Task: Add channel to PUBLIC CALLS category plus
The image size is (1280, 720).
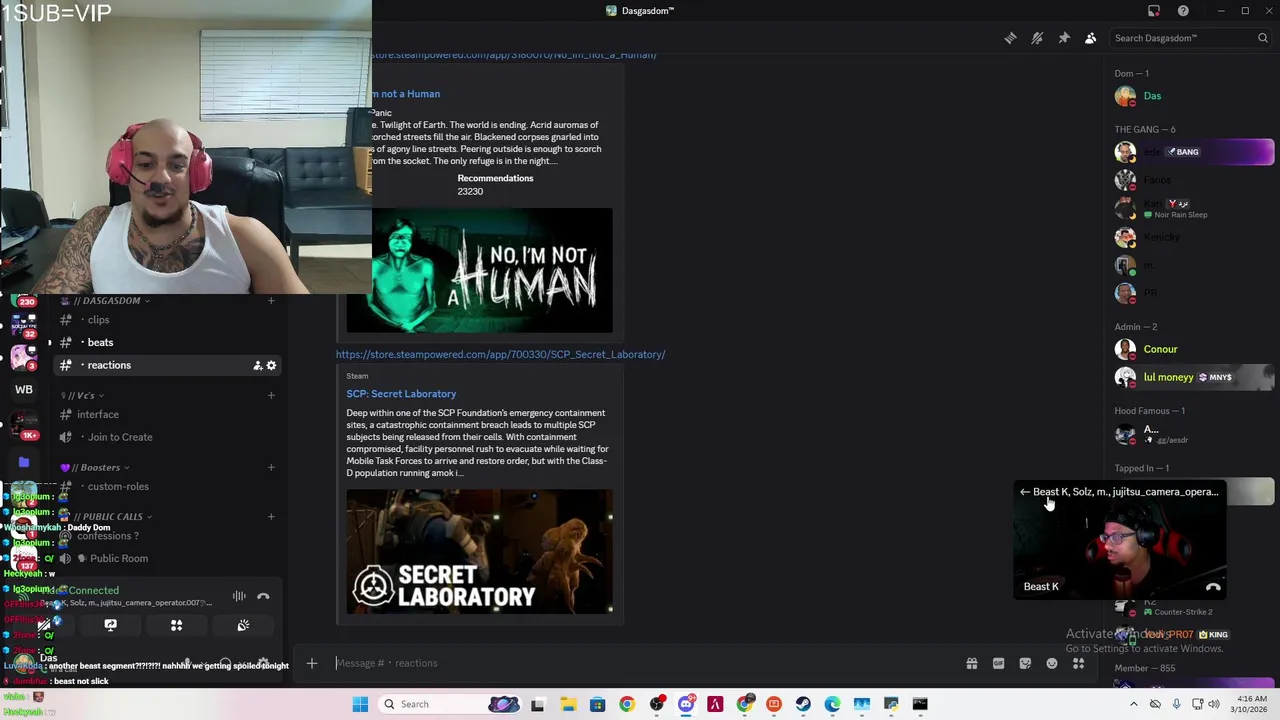Action: [271, 517]
